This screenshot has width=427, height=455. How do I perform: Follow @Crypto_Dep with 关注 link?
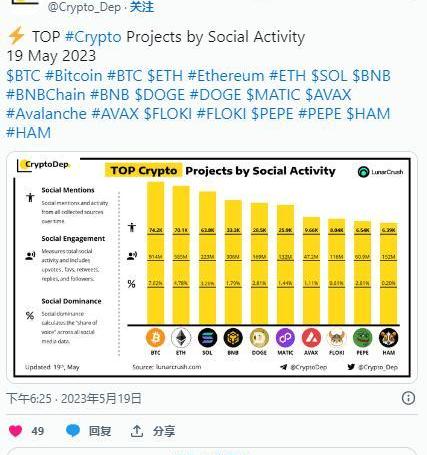point(142,7)
